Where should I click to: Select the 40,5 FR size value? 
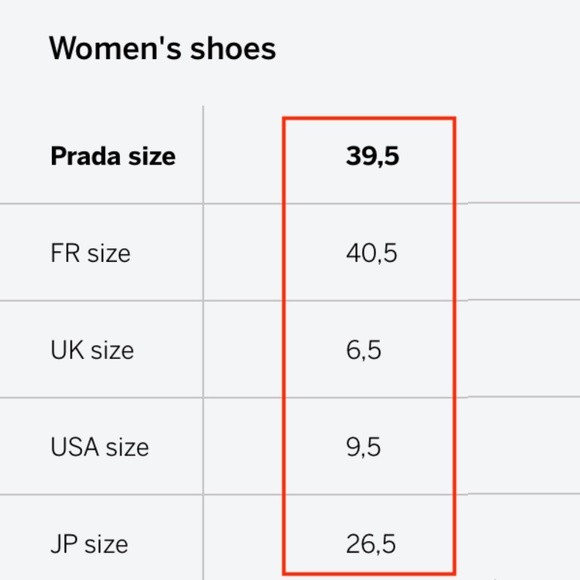[372, 253]
